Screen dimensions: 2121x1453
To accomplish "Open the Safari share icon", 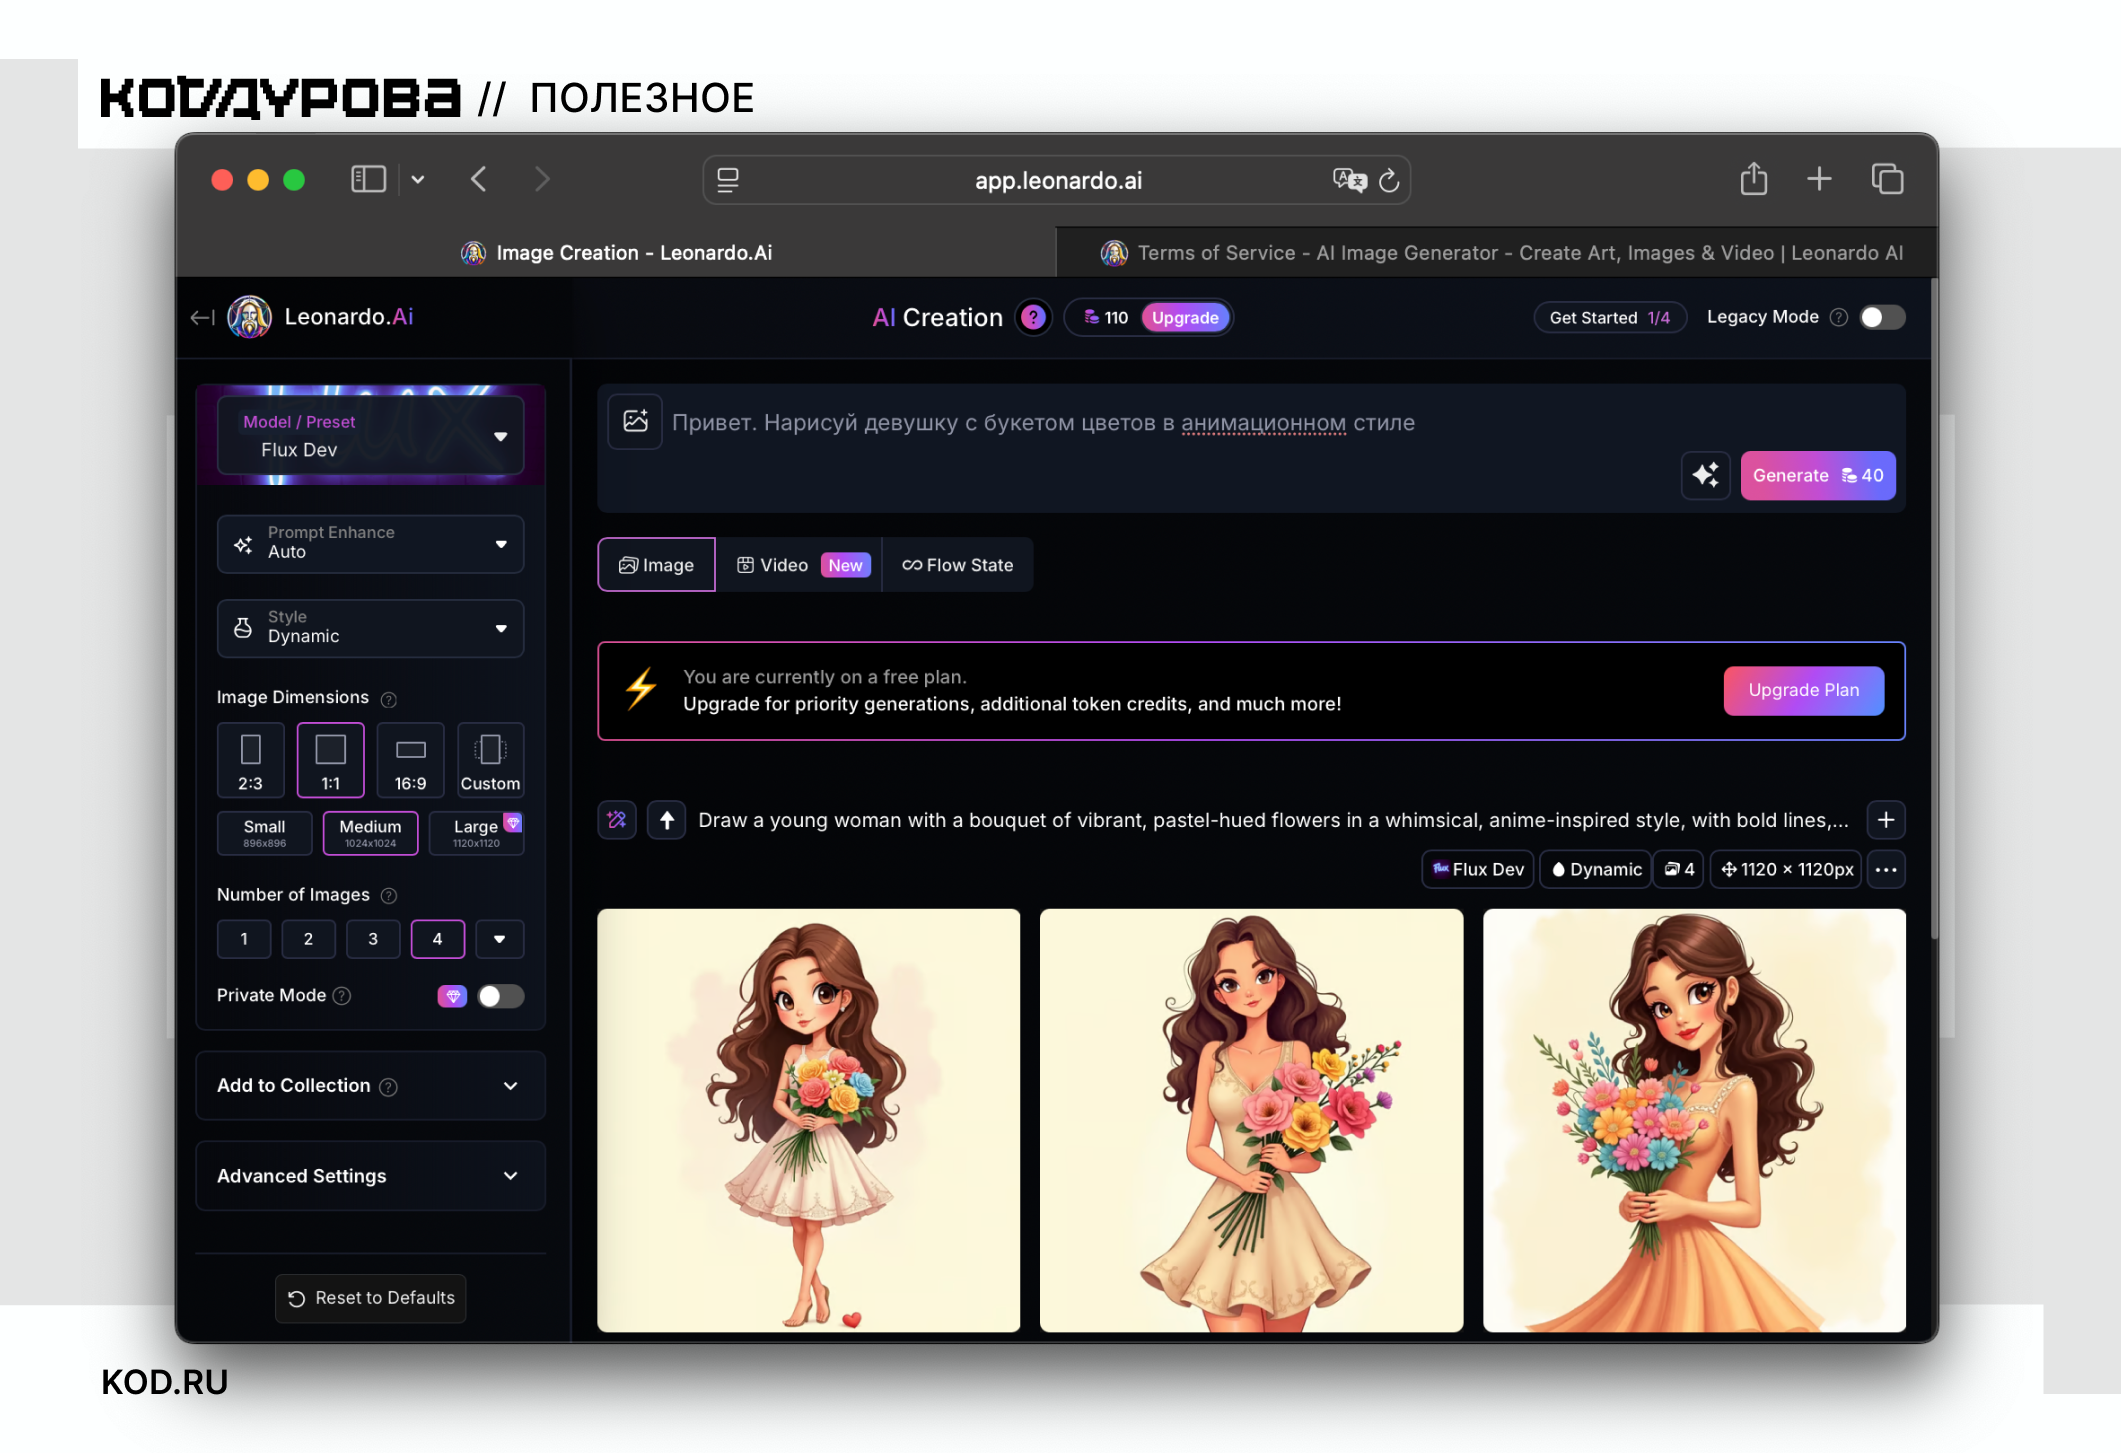I will [x=1754, y=179].
